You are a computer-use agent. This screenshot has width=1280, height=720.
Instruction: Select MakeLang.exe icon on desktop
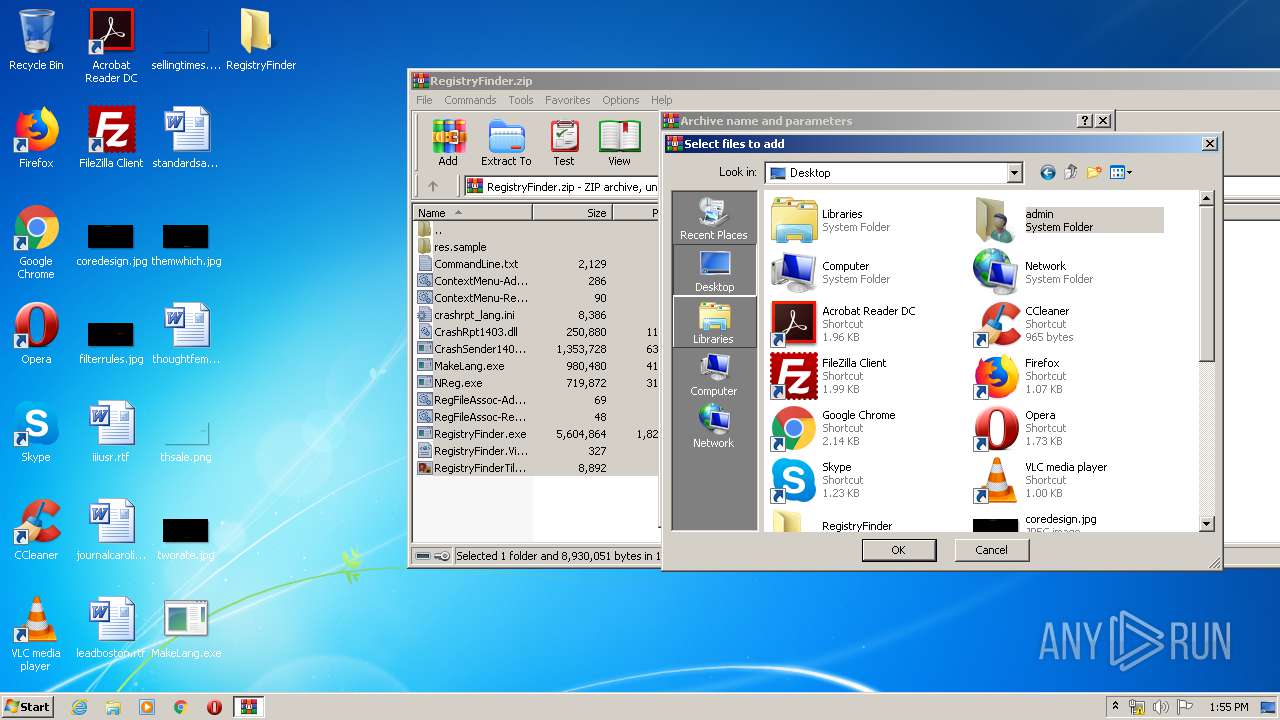186,629
